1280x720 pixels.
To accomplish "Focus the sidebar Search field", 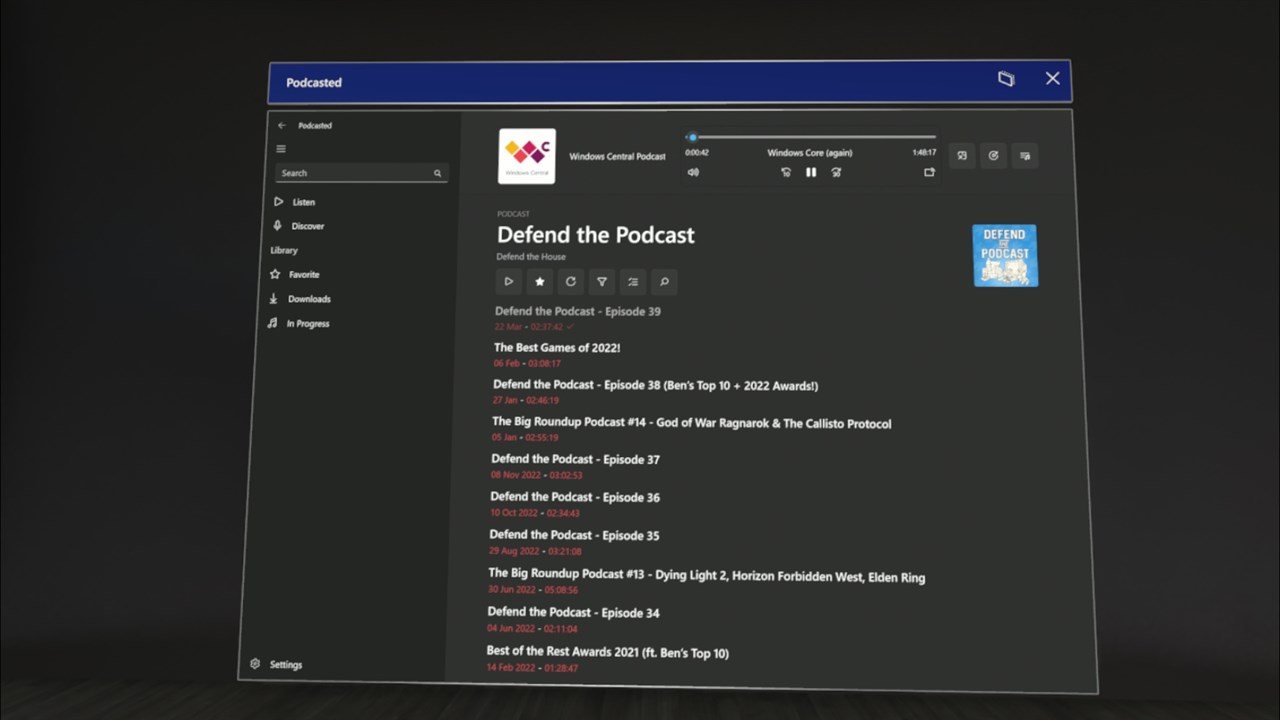I will (x=361, y=173).
